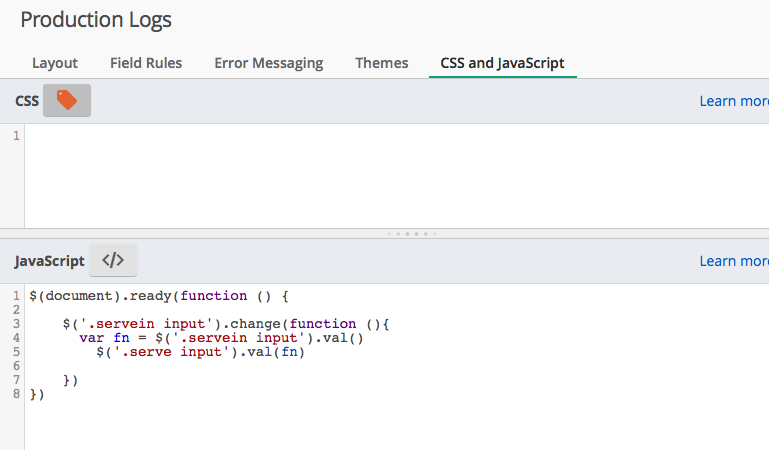
Task: Open Learn more link in CSS header
Action: click(733, 101)
